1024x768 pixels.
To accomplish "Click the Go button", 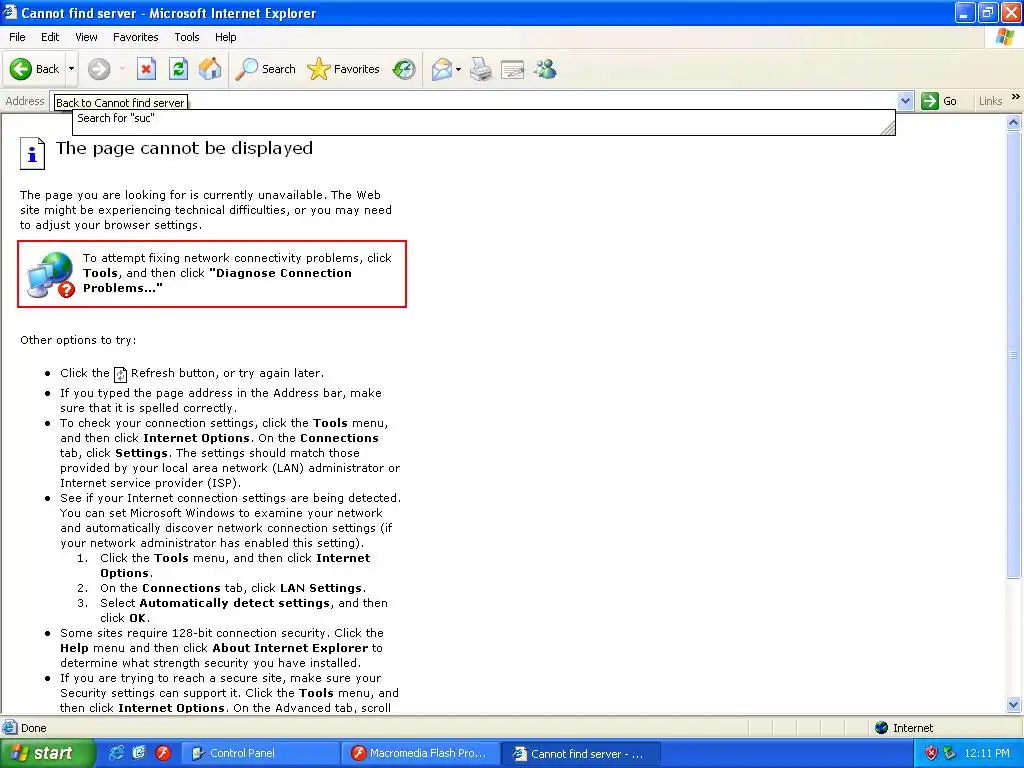I will [x=939, y=101].
